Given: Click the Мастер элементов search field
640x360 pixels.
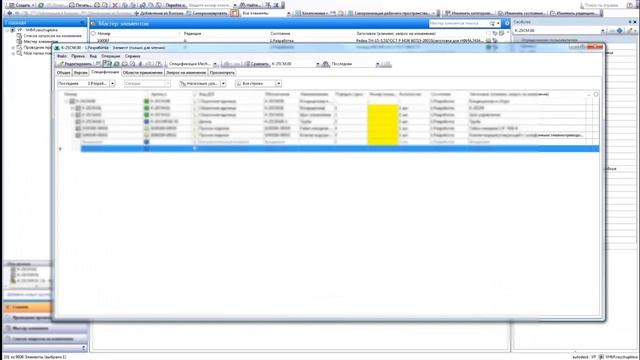Looking at the screenshot, I should click(459, 23).
